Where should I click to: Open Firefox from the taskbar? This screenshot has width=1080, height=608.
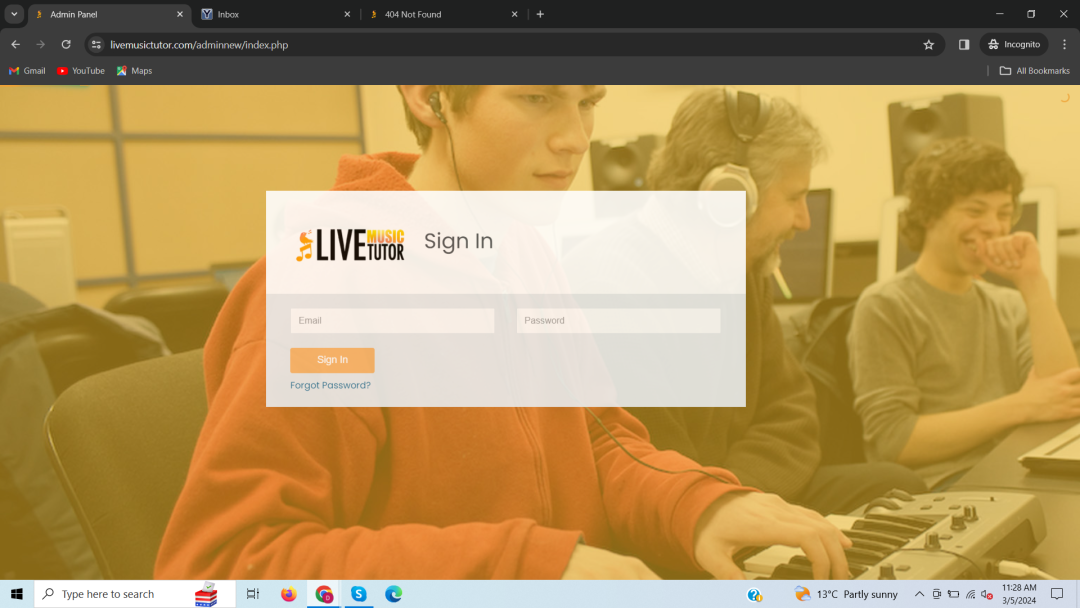point(289,594)
